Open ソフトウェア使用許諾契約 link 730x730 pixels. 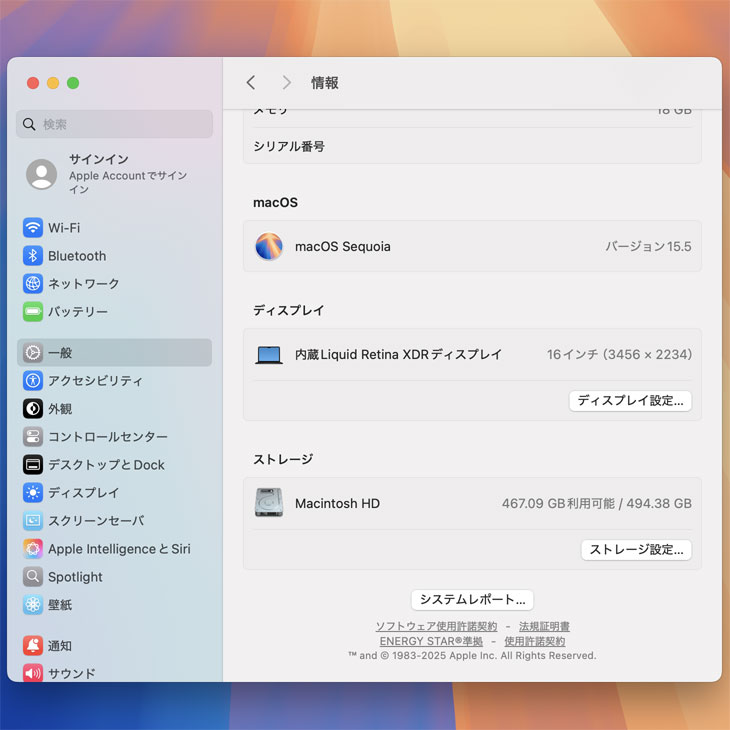tap(436, 627)
